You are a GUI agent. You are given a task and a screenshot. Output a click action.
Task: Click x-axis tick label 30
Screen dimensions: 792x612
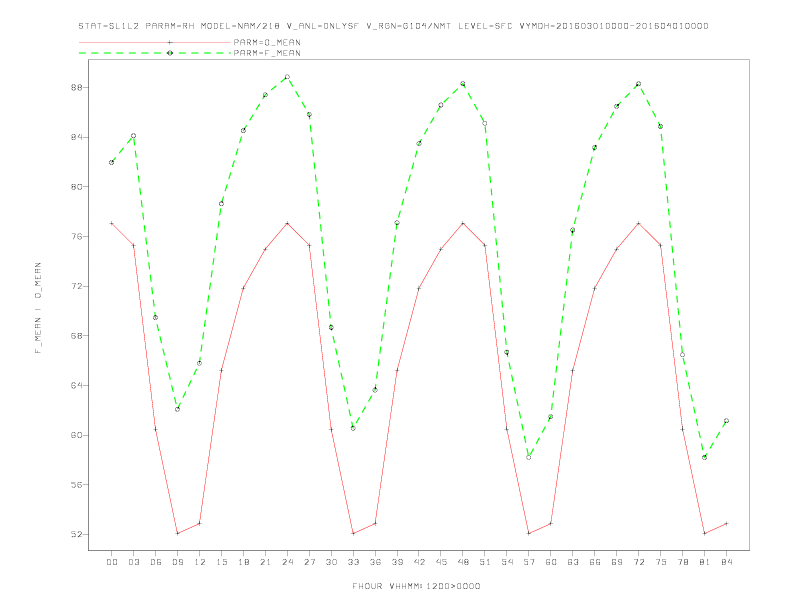[331, 562]
